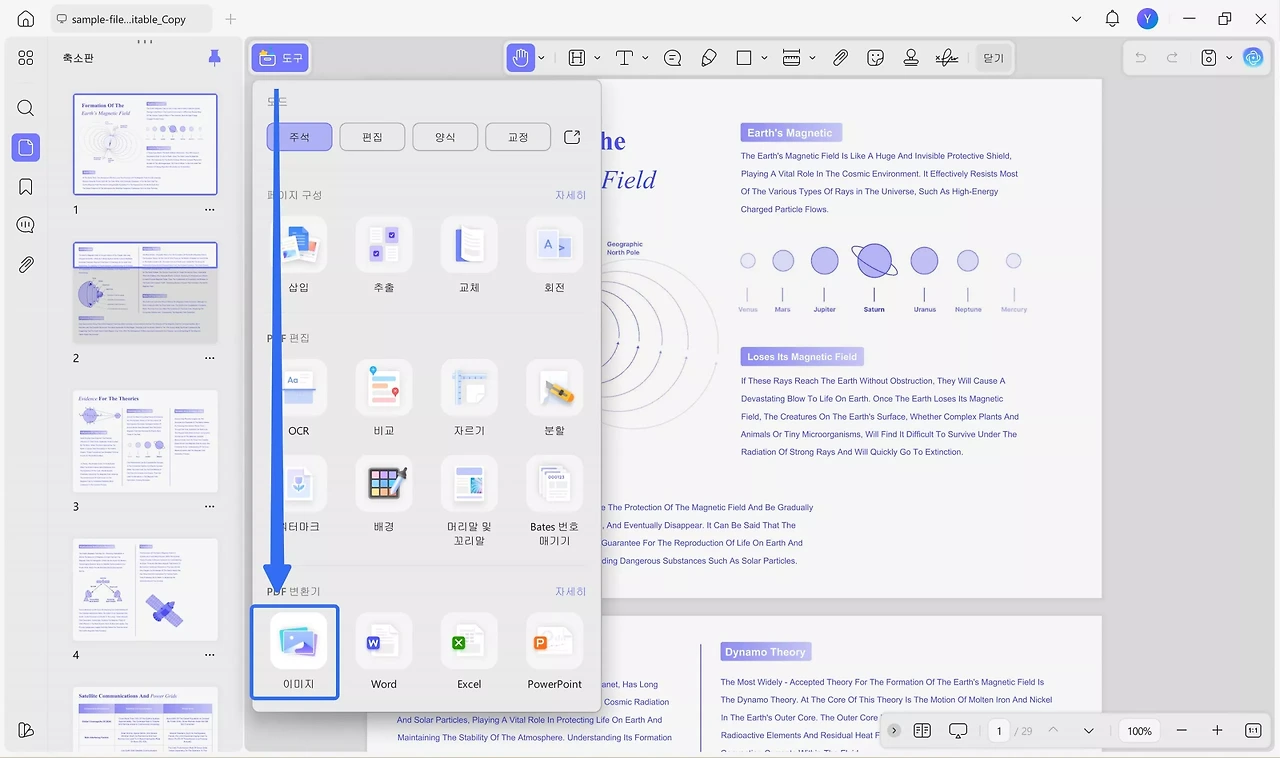
Task: Switch to 편집 mode tab
Action: [x=372, y=137]
